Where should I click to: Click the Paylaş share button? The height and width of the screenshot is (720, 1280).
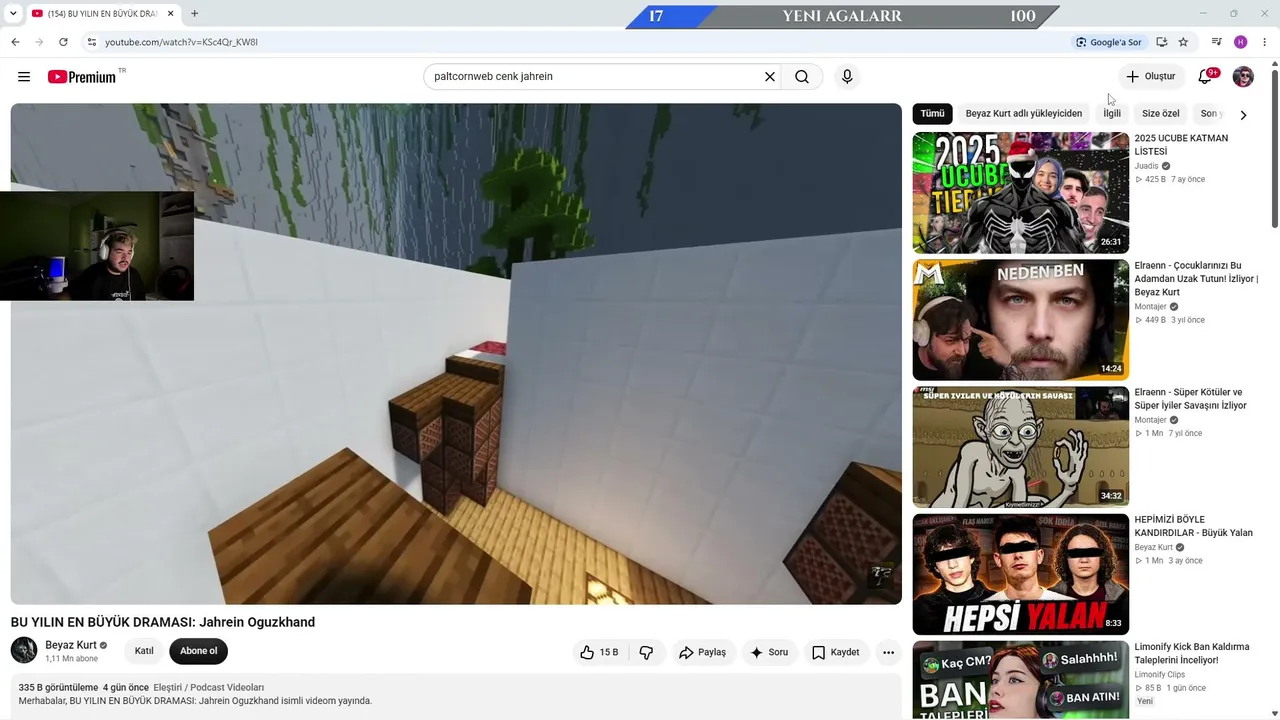702,652
